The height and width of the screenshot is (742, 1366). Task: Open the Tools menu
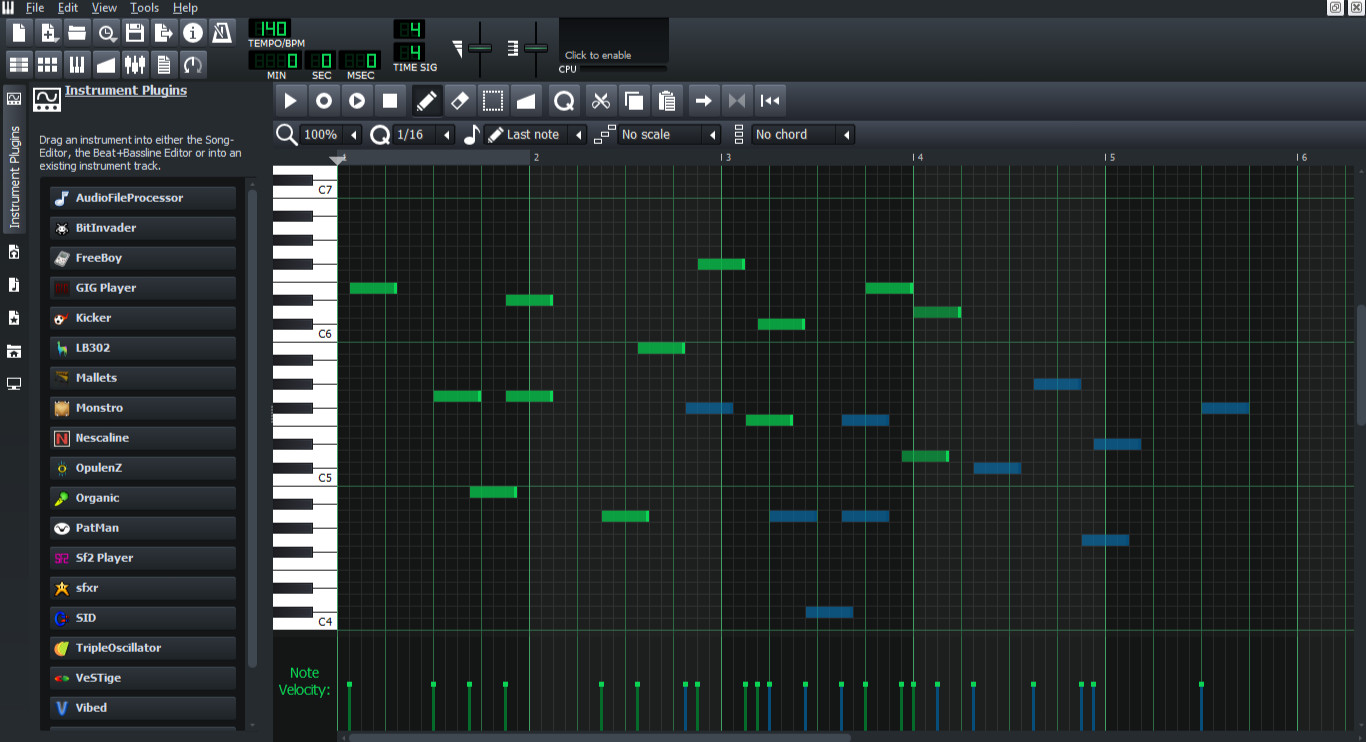144,8
